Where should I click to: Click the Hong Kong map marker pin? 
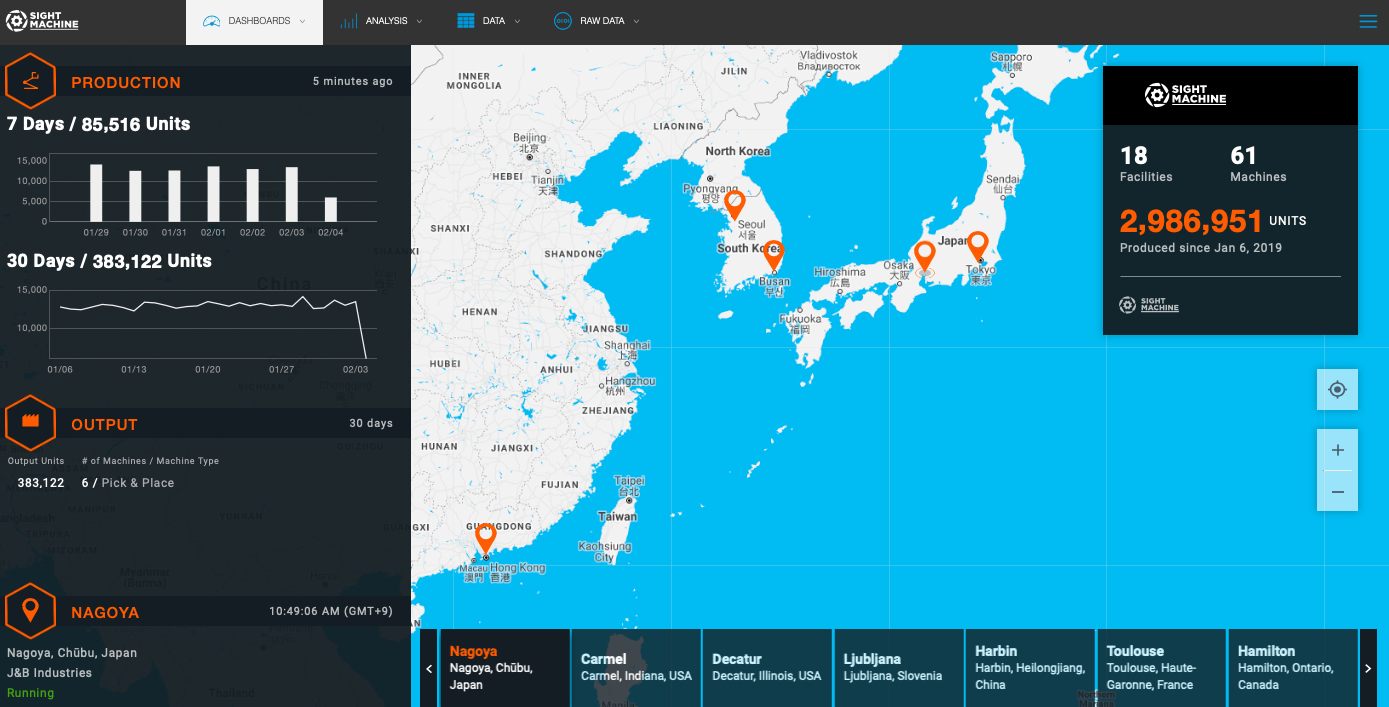486,538
